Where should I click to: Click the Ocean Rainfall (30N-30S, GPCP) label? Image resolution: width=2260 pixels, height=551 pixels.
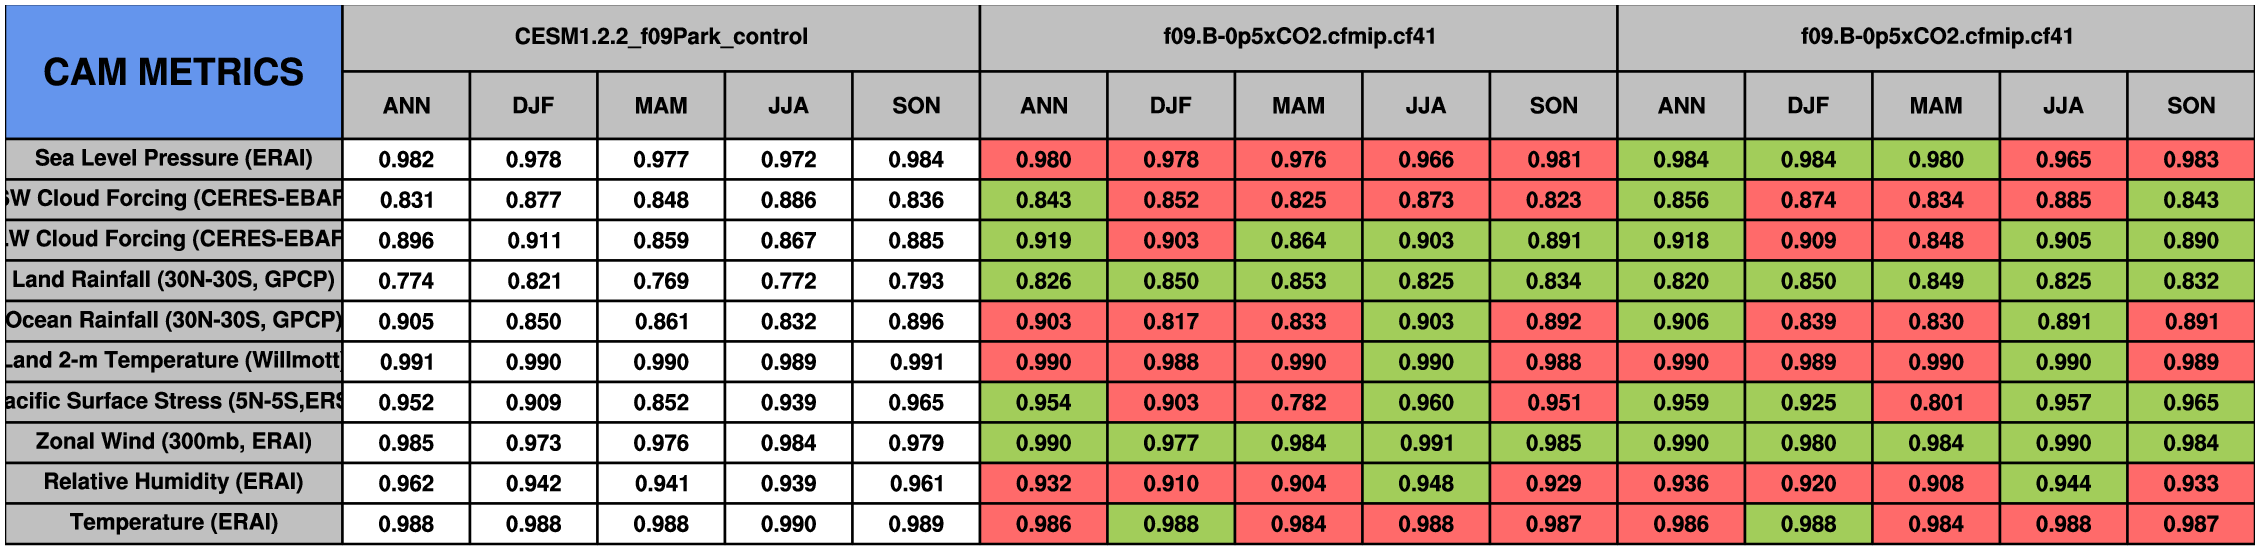pos(173,320)
